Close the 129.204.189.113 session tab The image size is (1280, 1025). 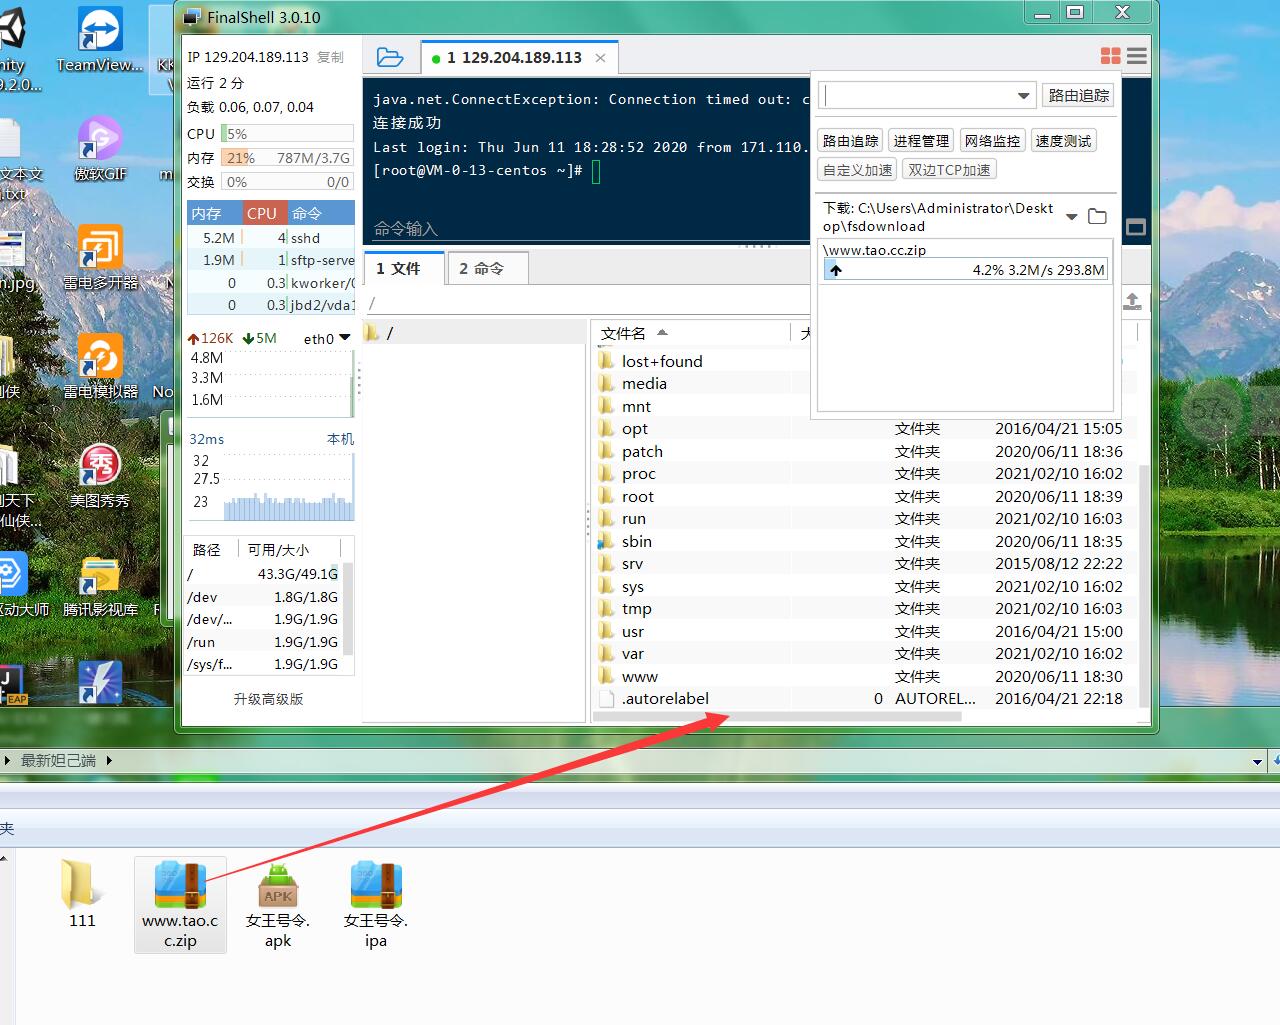(600, 58)
